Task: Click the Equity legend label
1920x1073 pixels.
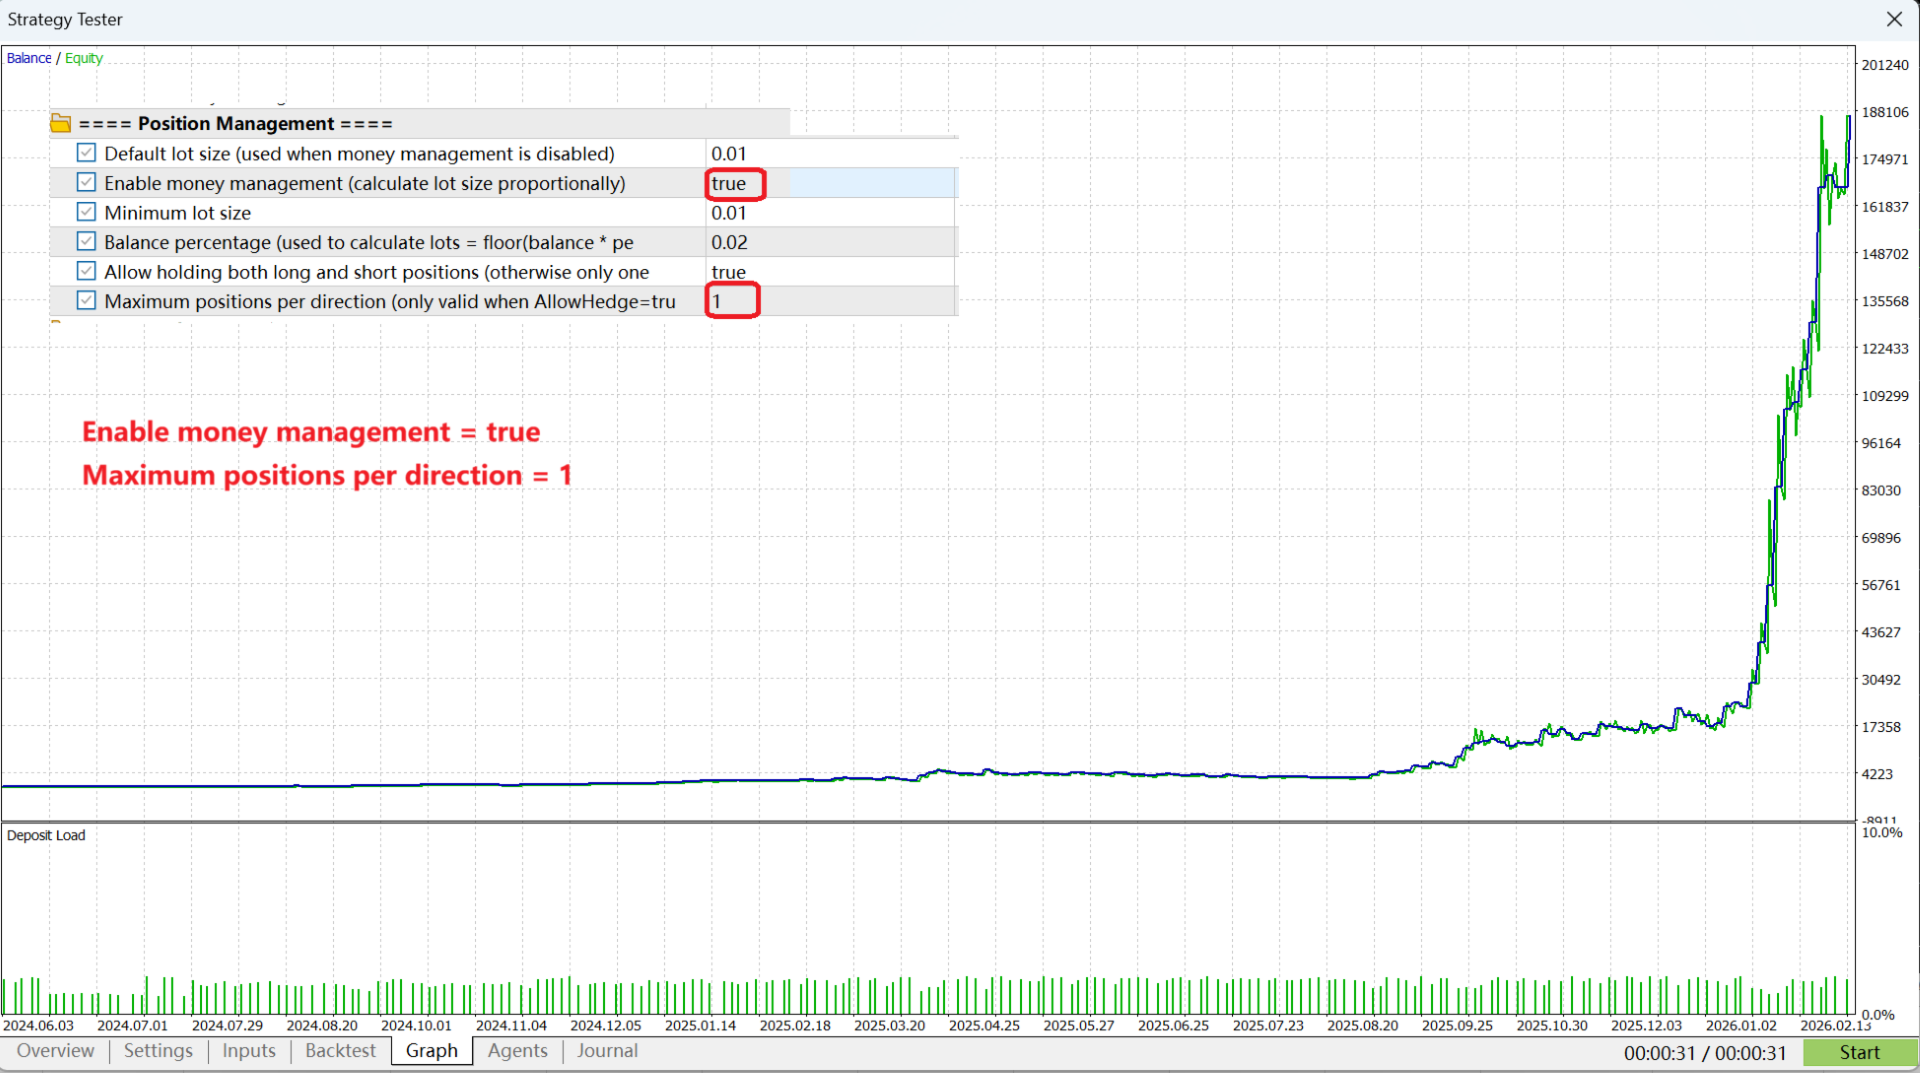Action: [x=84, y=58]
